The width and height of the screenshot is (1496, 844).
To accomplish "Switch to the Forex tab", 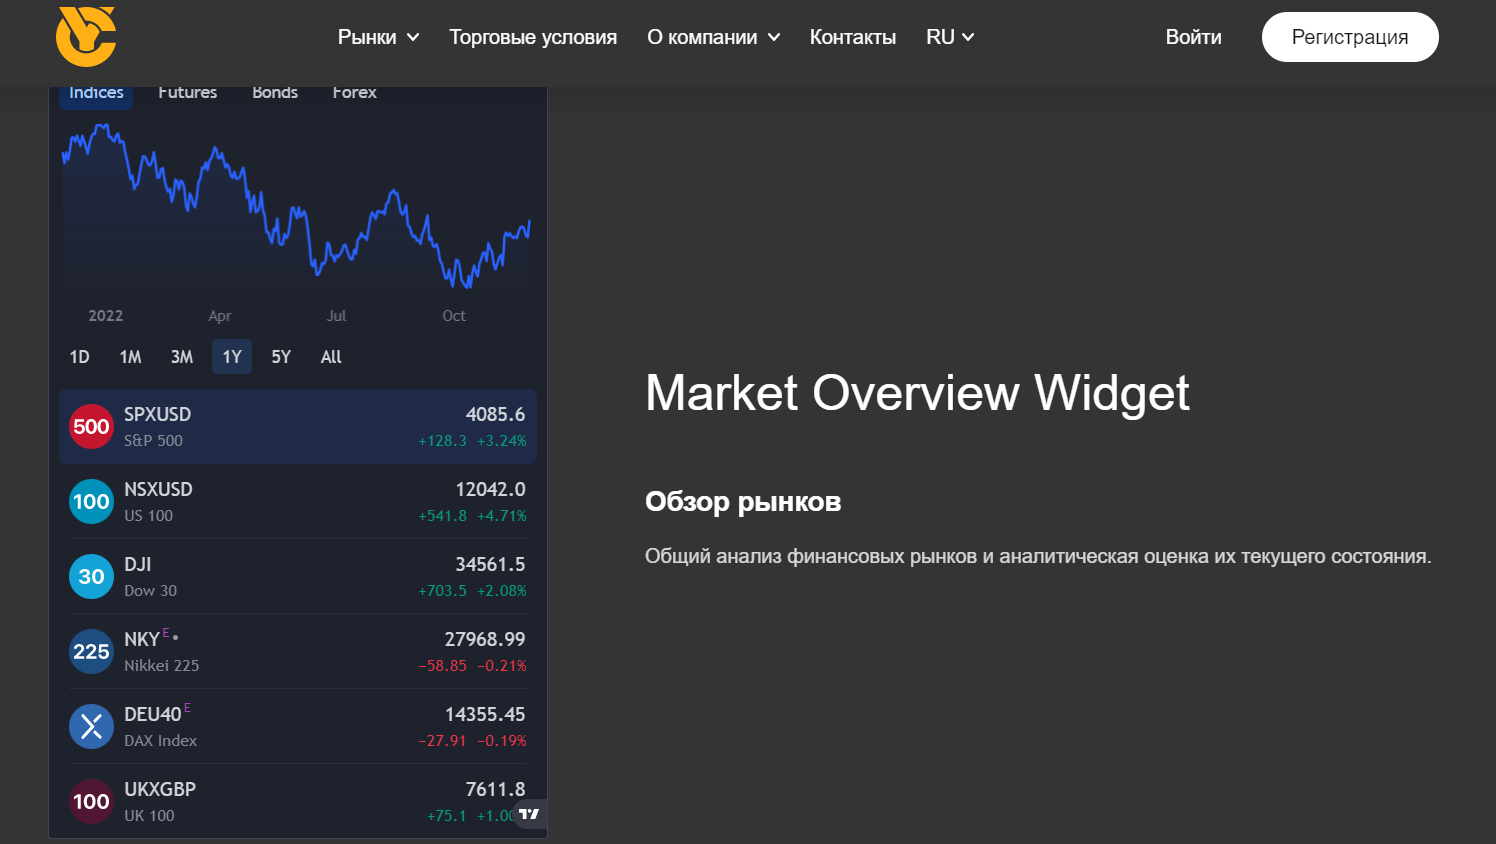I will pos(354,93).
